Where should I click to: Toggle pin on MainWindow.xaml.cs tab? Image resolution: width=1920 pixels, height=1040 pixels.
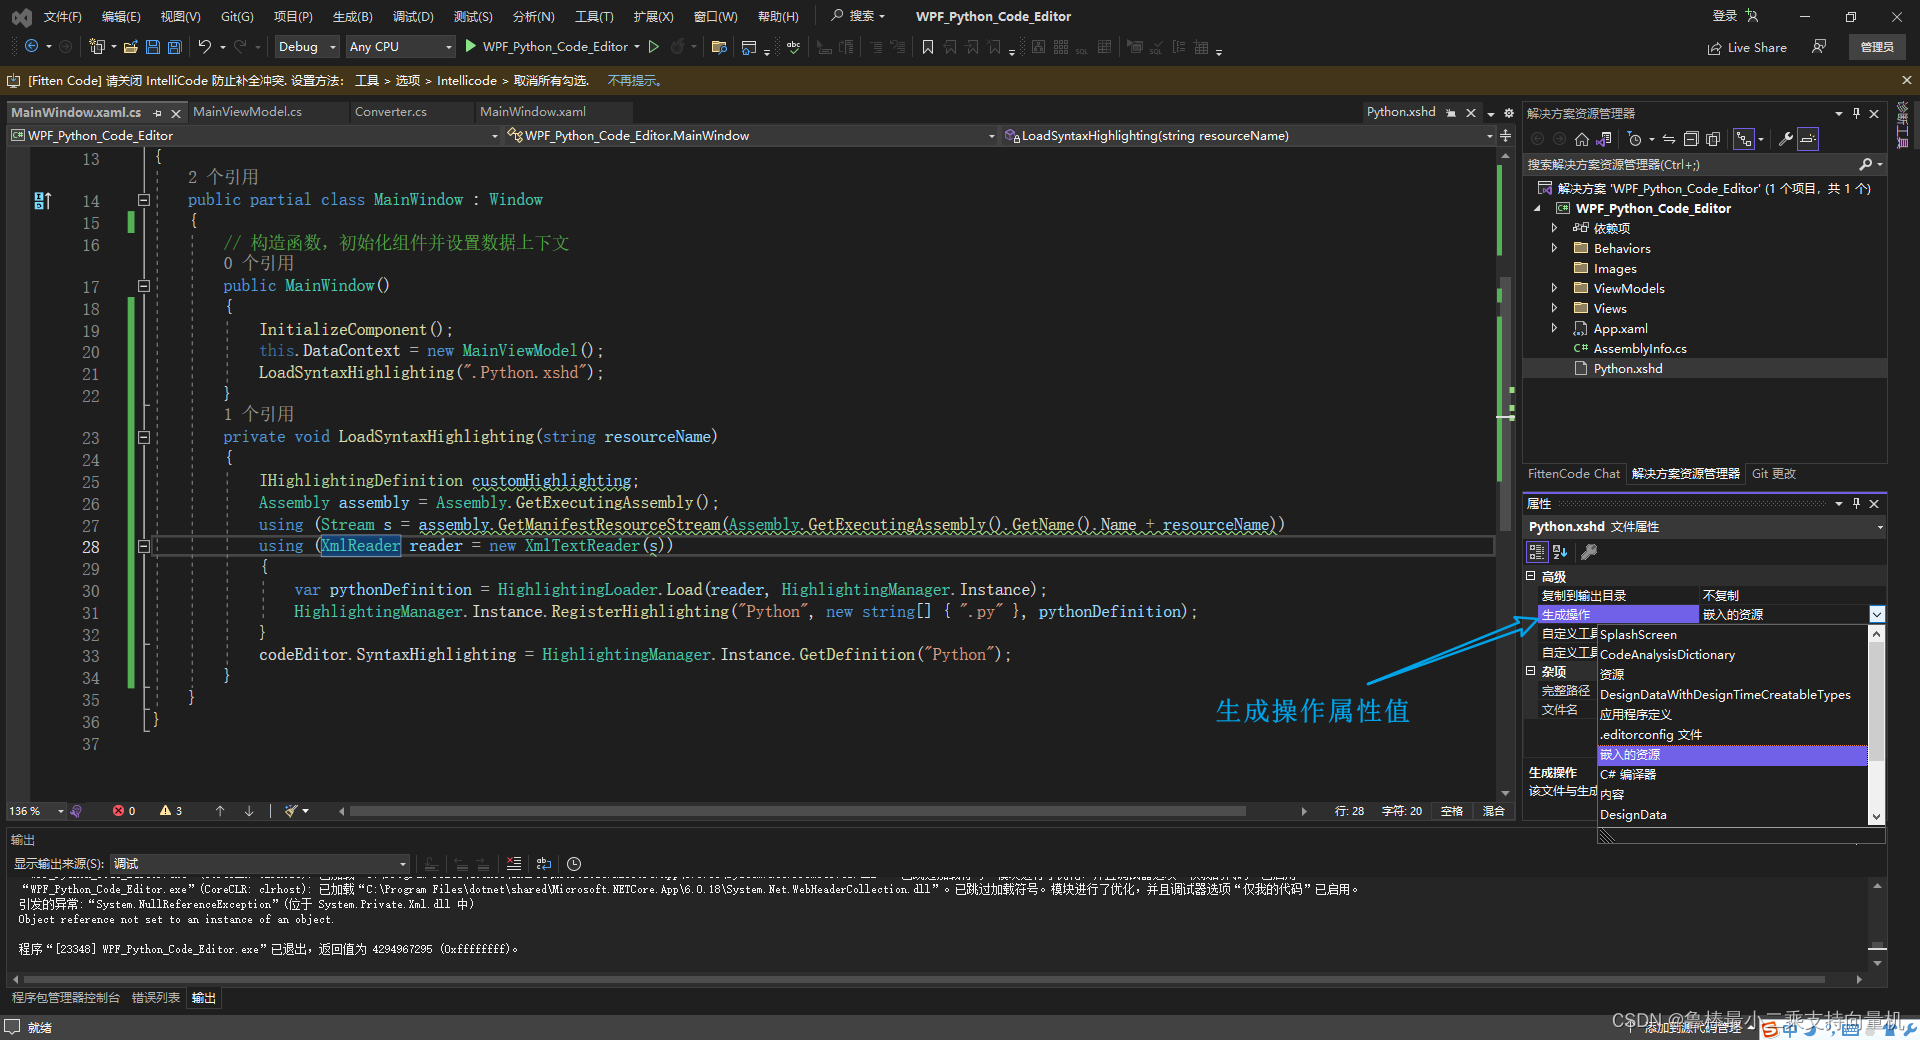(157, 113)
